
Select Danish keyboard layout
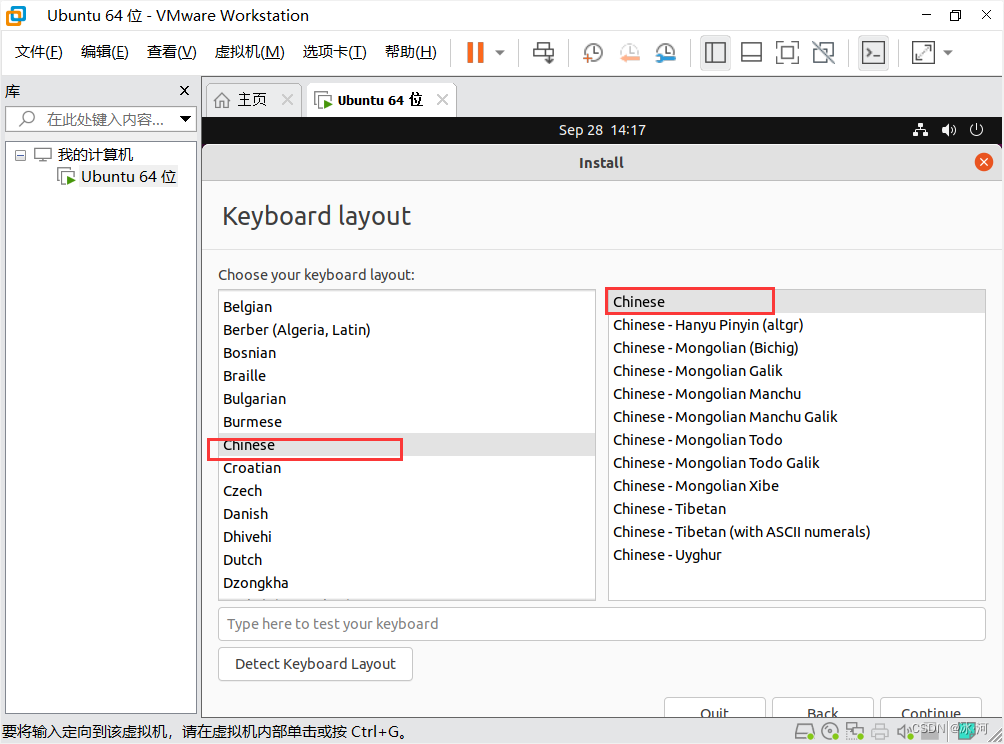pyautogui.click(x=407, y=514)
